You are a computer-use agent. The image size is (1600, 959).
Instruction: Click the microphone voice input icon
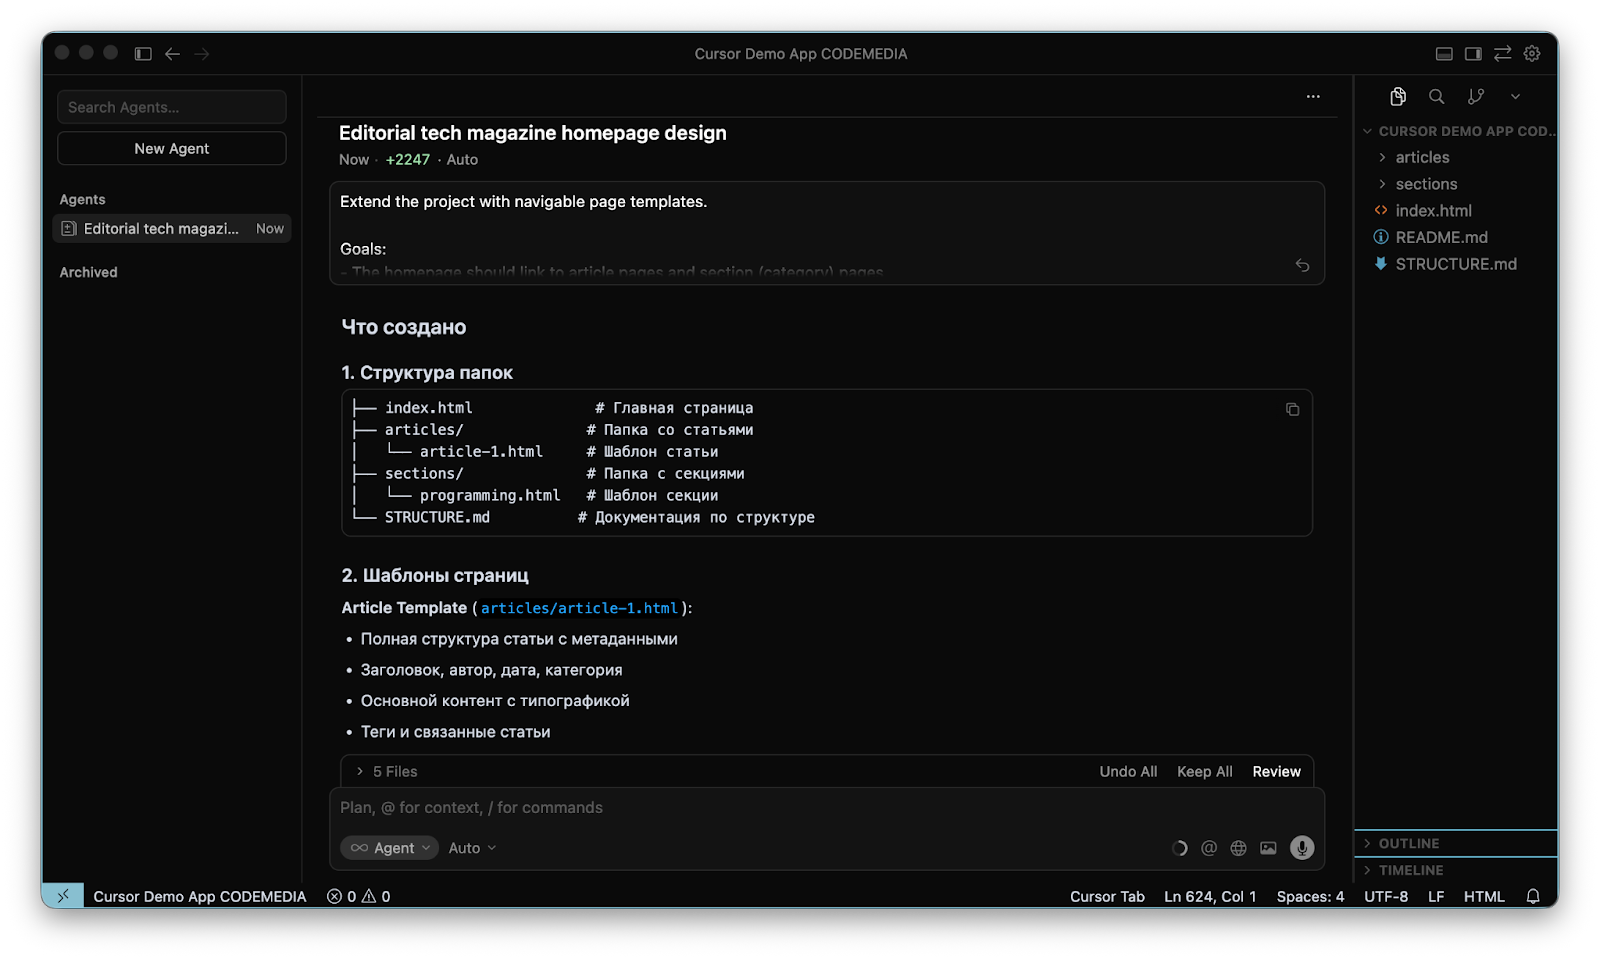1301,848
